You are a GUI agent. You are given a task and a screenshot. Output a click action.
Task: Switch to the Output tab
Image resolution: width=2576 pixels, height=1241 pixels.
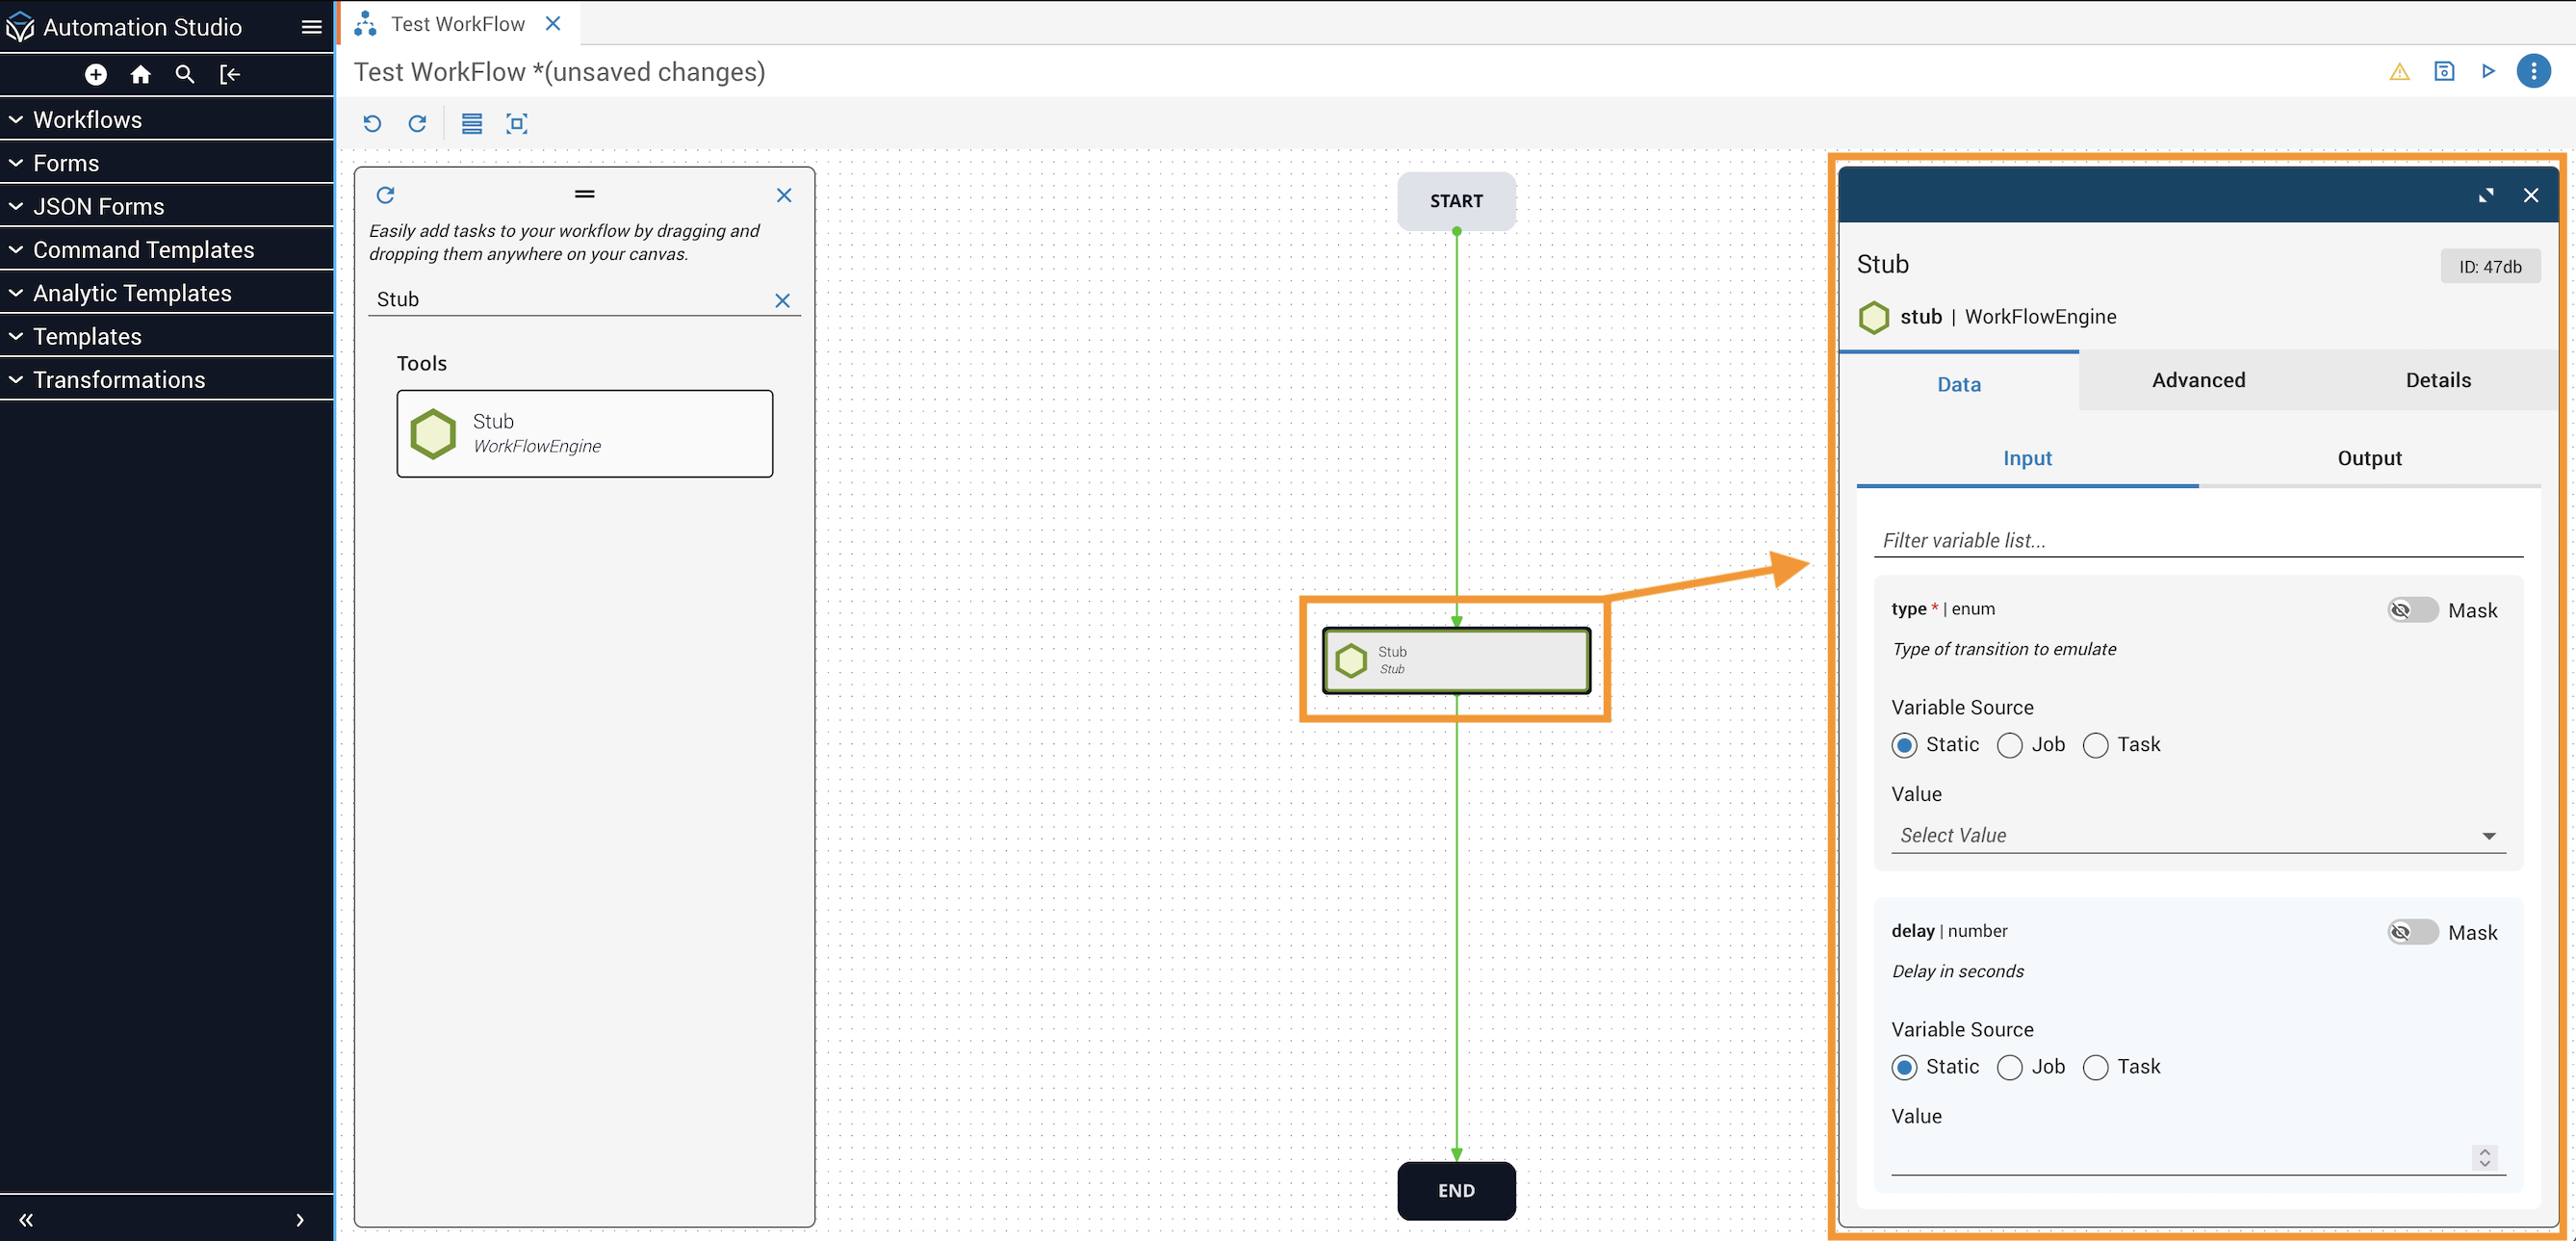click(2368, 458)
